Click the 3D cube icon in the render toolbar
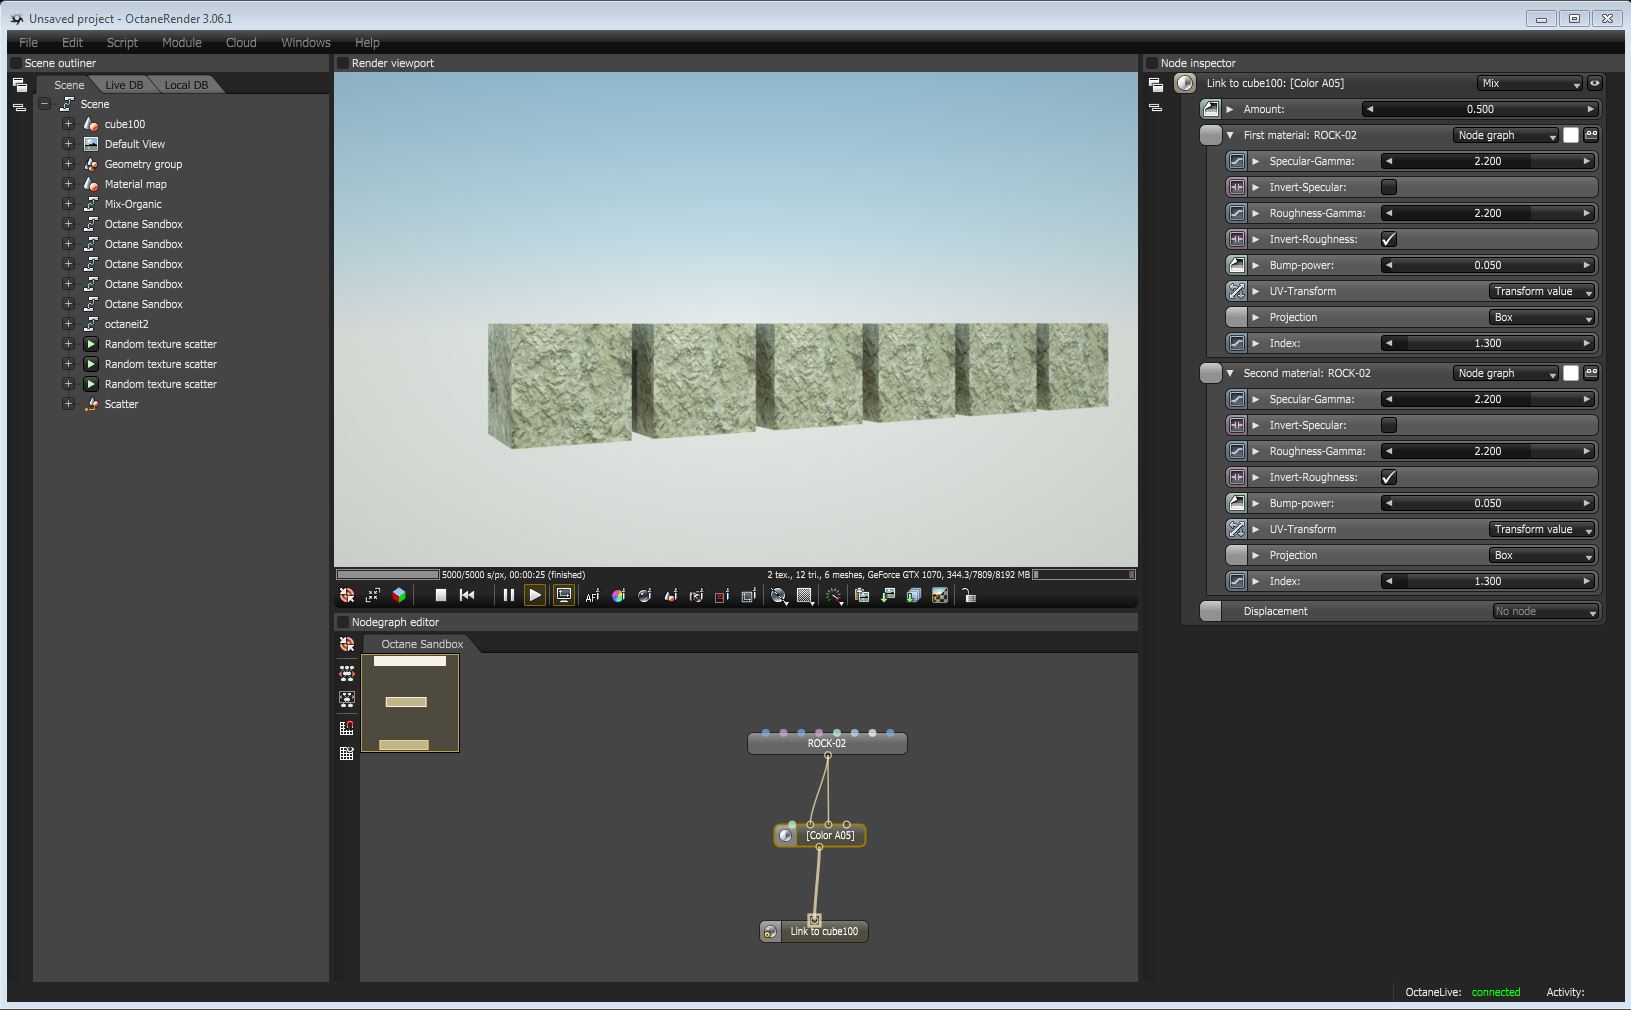1631x1010 pixels. point(399,595)
